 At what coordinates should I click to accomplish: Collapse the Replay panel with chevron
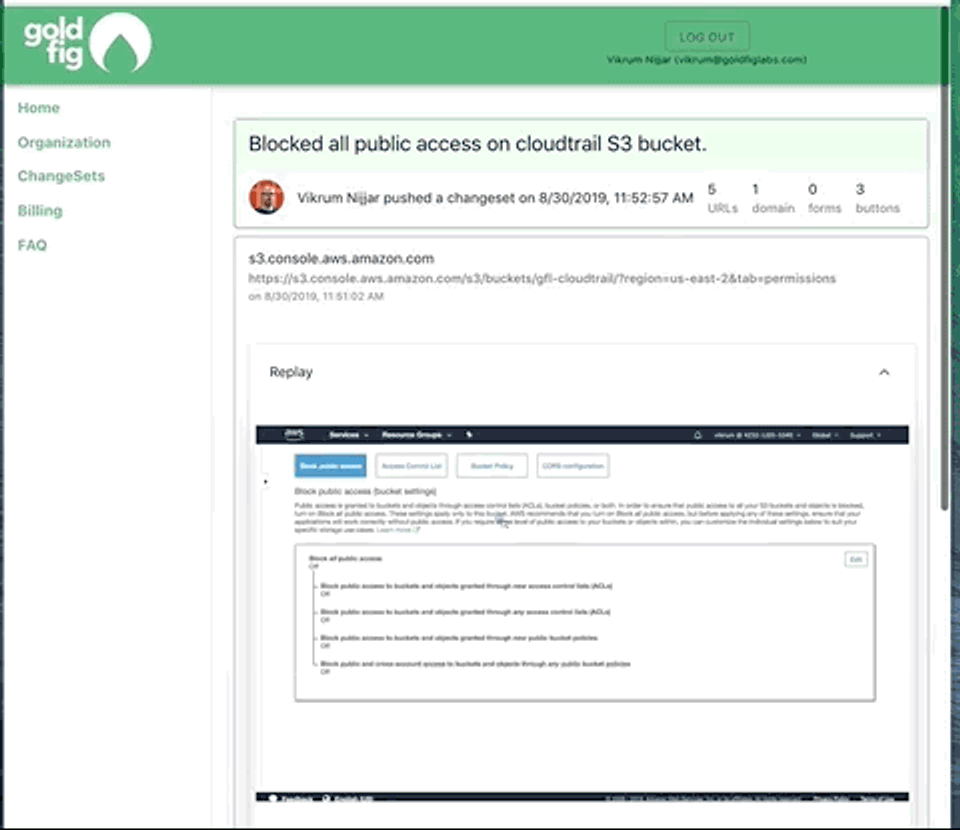point(883,372)
